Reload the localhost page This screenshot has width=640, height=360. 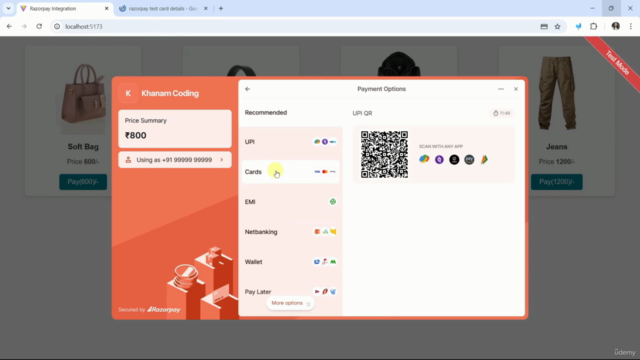[39, 27]
